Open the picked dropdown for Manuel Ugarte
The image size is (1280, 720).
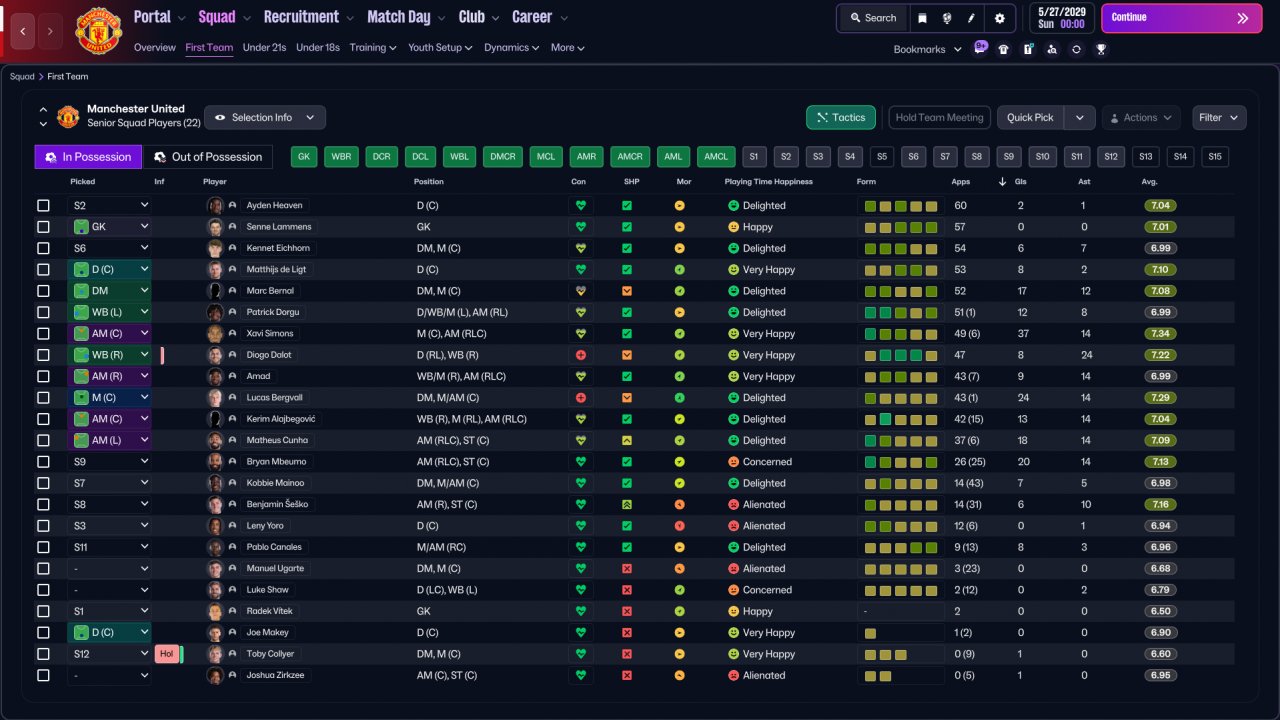pos(109,569)
